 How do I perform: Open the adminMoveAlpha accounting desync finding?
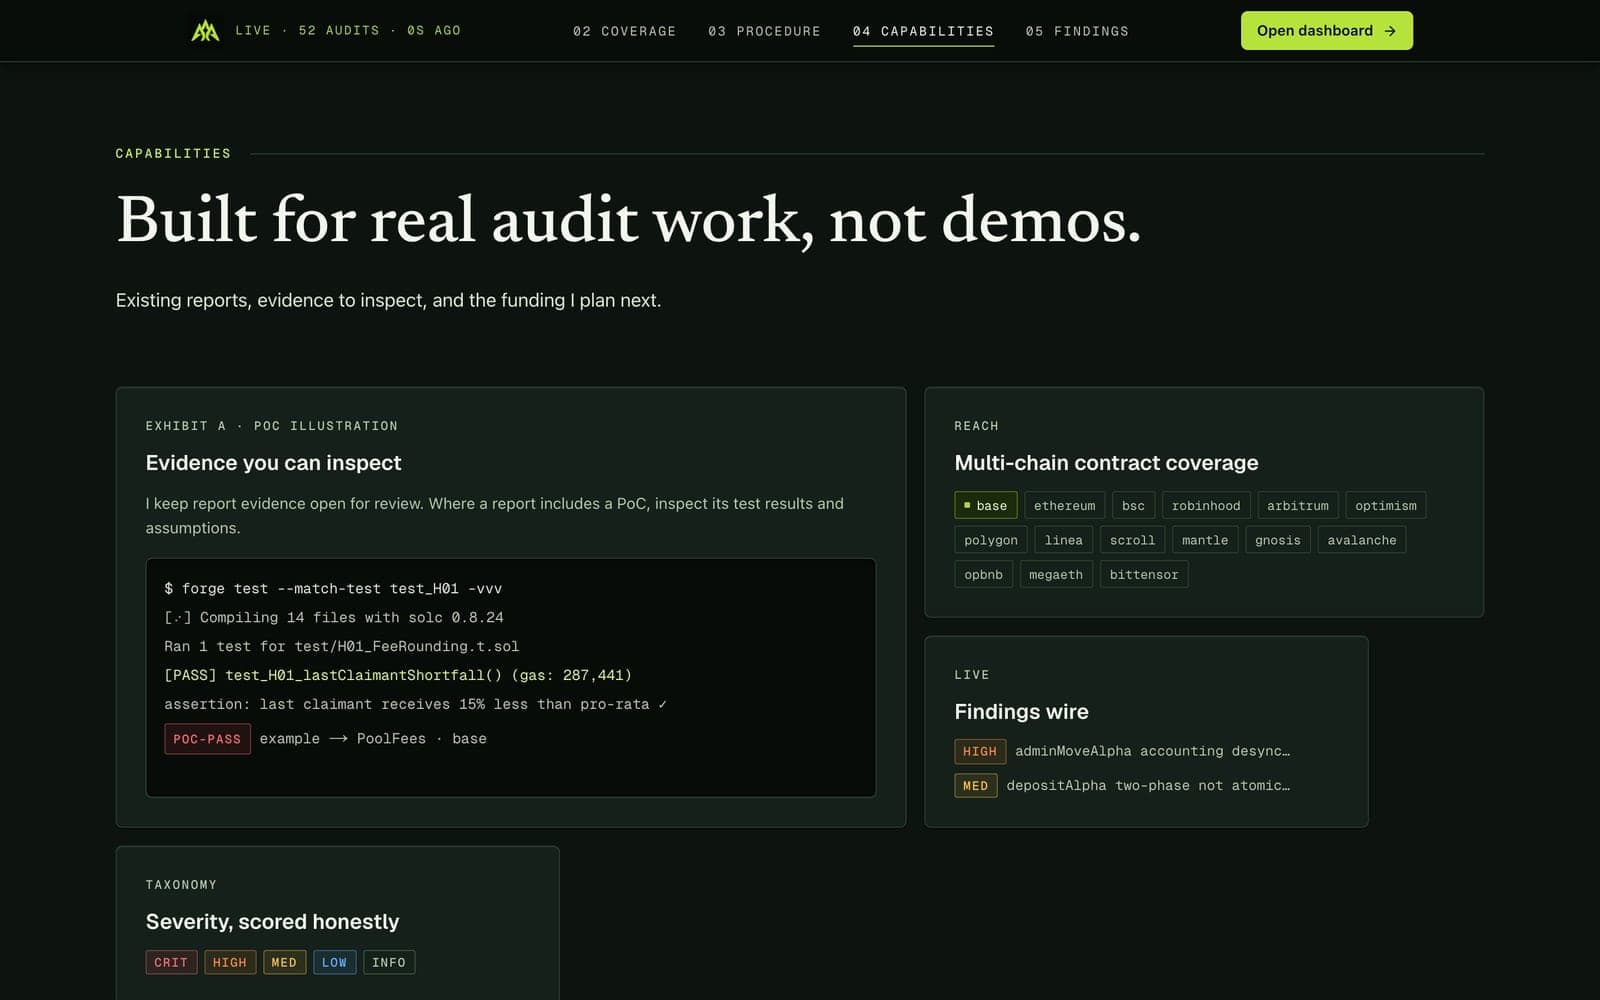pyautogui.click(x=1152, y=751)
